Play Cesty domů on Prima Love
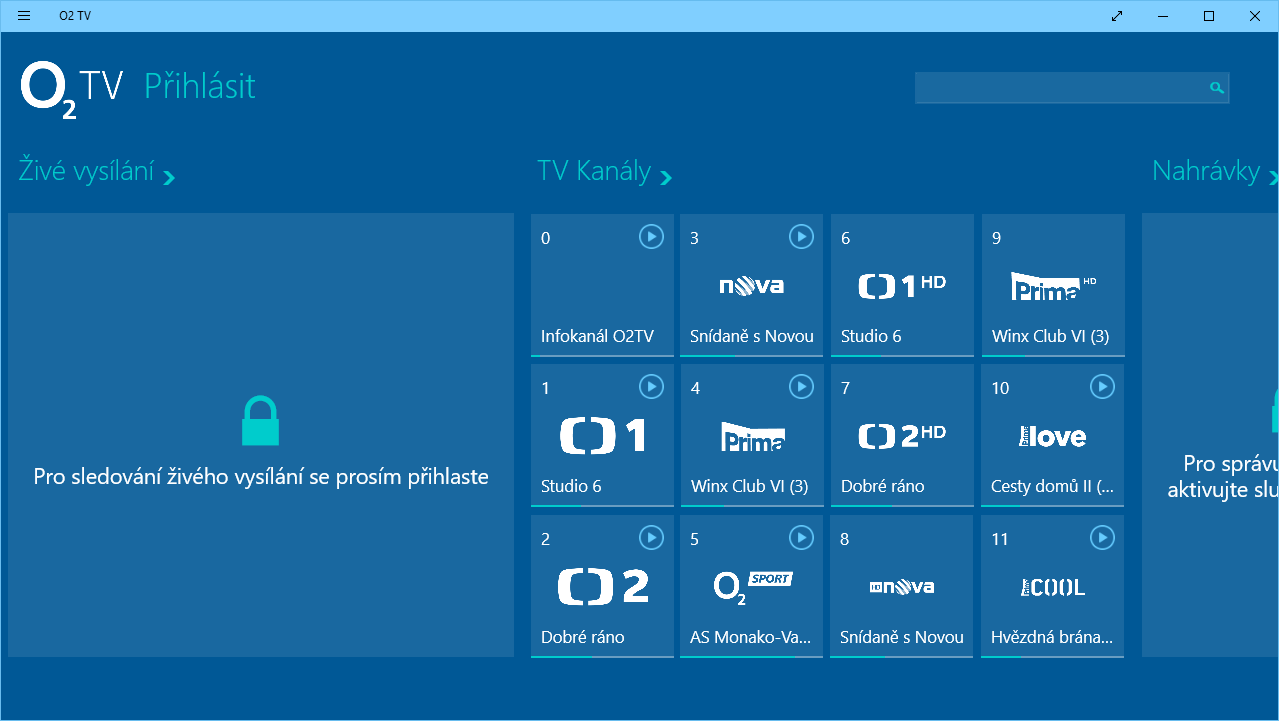 [1102, 387]
